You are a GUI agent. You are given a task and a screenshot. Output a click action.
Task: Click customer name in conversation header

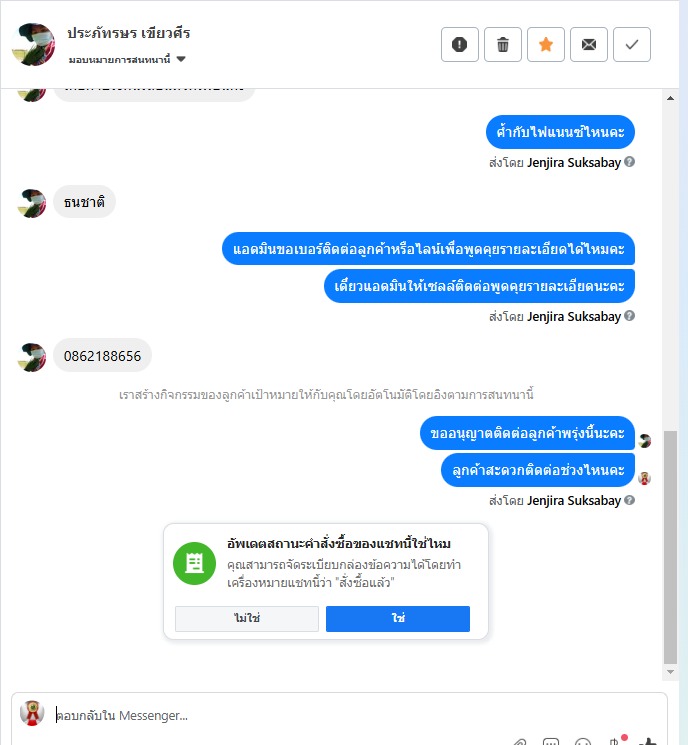[x=129, y=33]
